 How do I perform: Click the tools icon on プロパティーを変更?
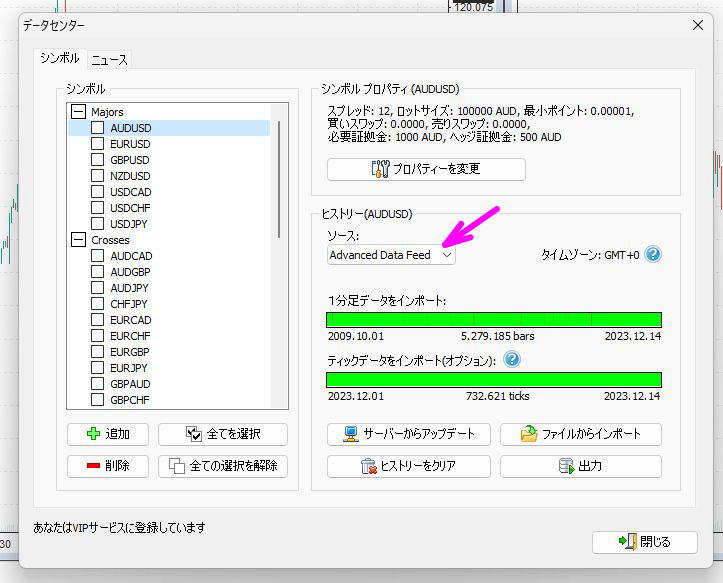pyautogui.click(x=380, y=169)
